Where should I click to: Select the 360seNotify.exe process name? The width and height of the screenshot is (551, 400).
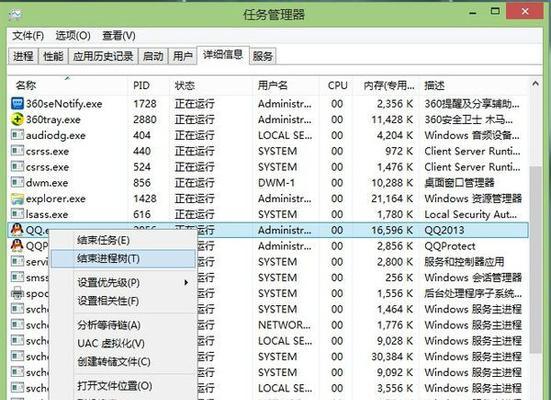coord(64,104)
